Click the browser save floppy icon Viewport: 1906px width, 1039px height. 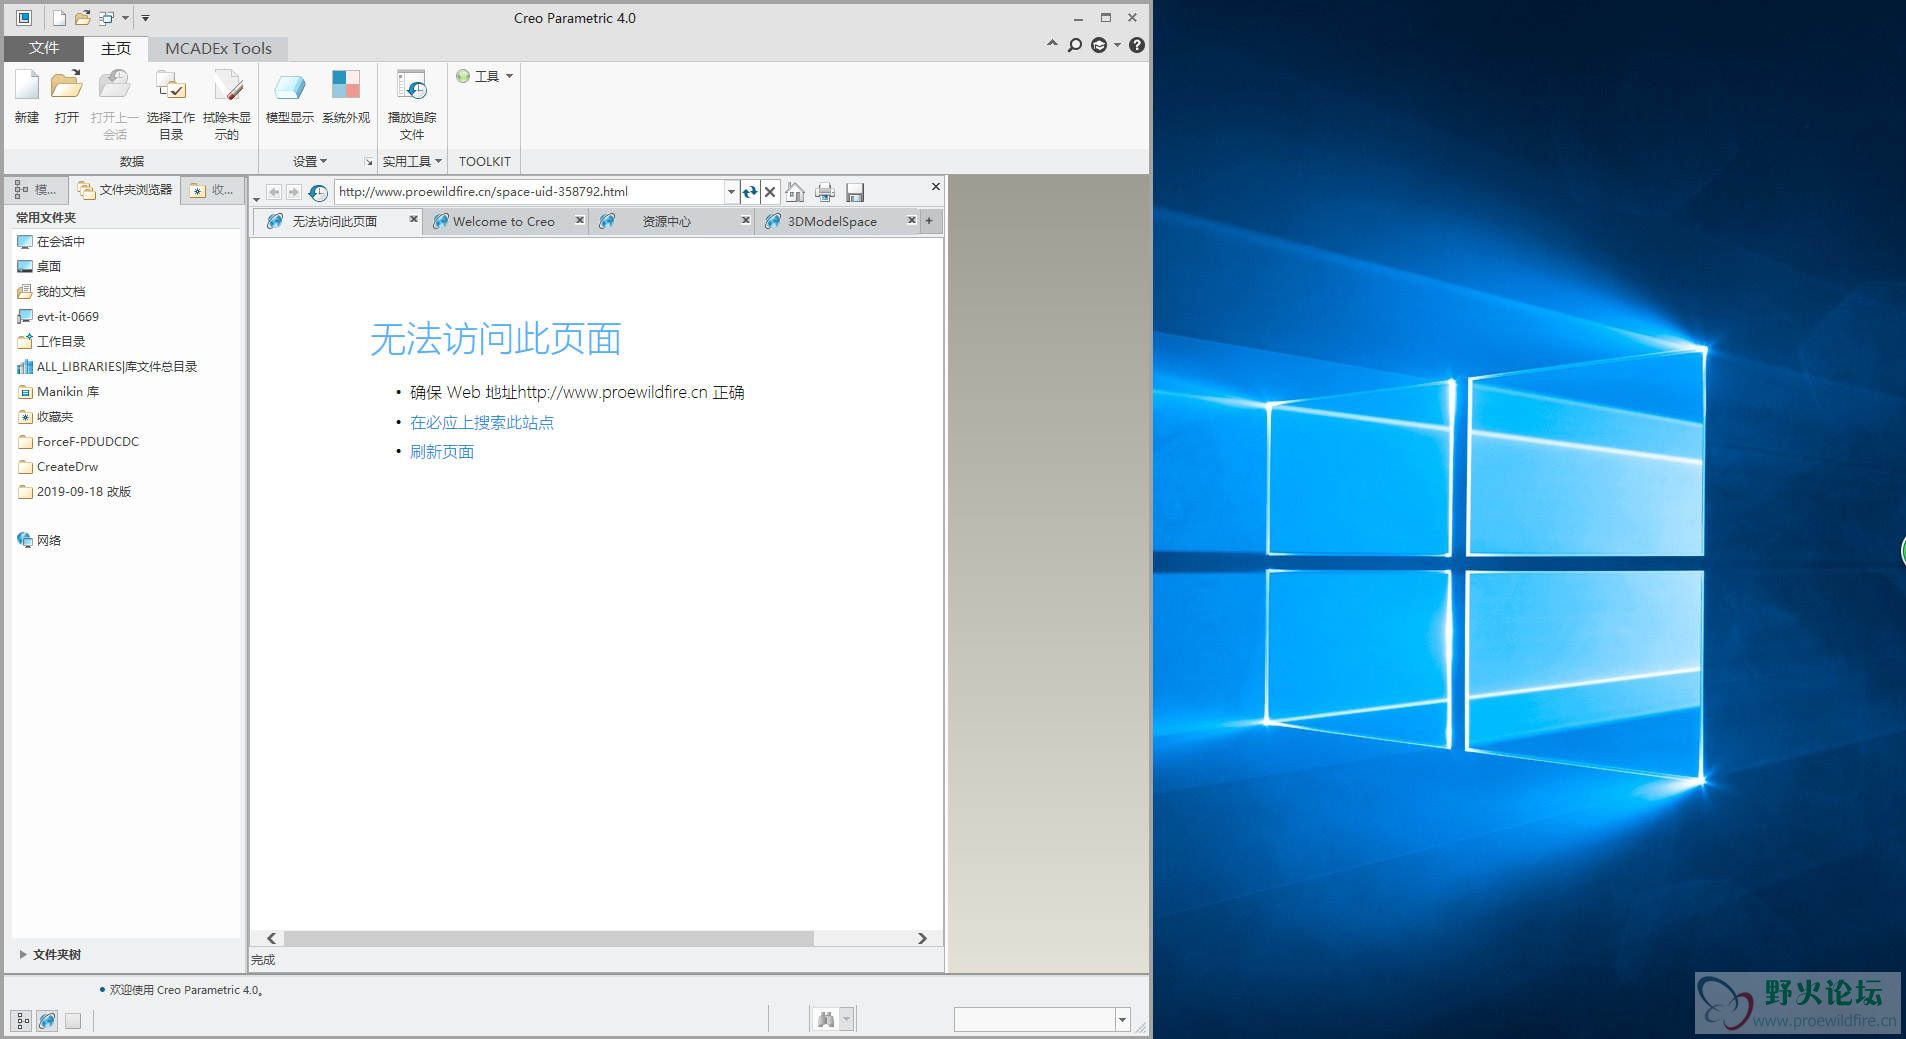pos(855,192)
